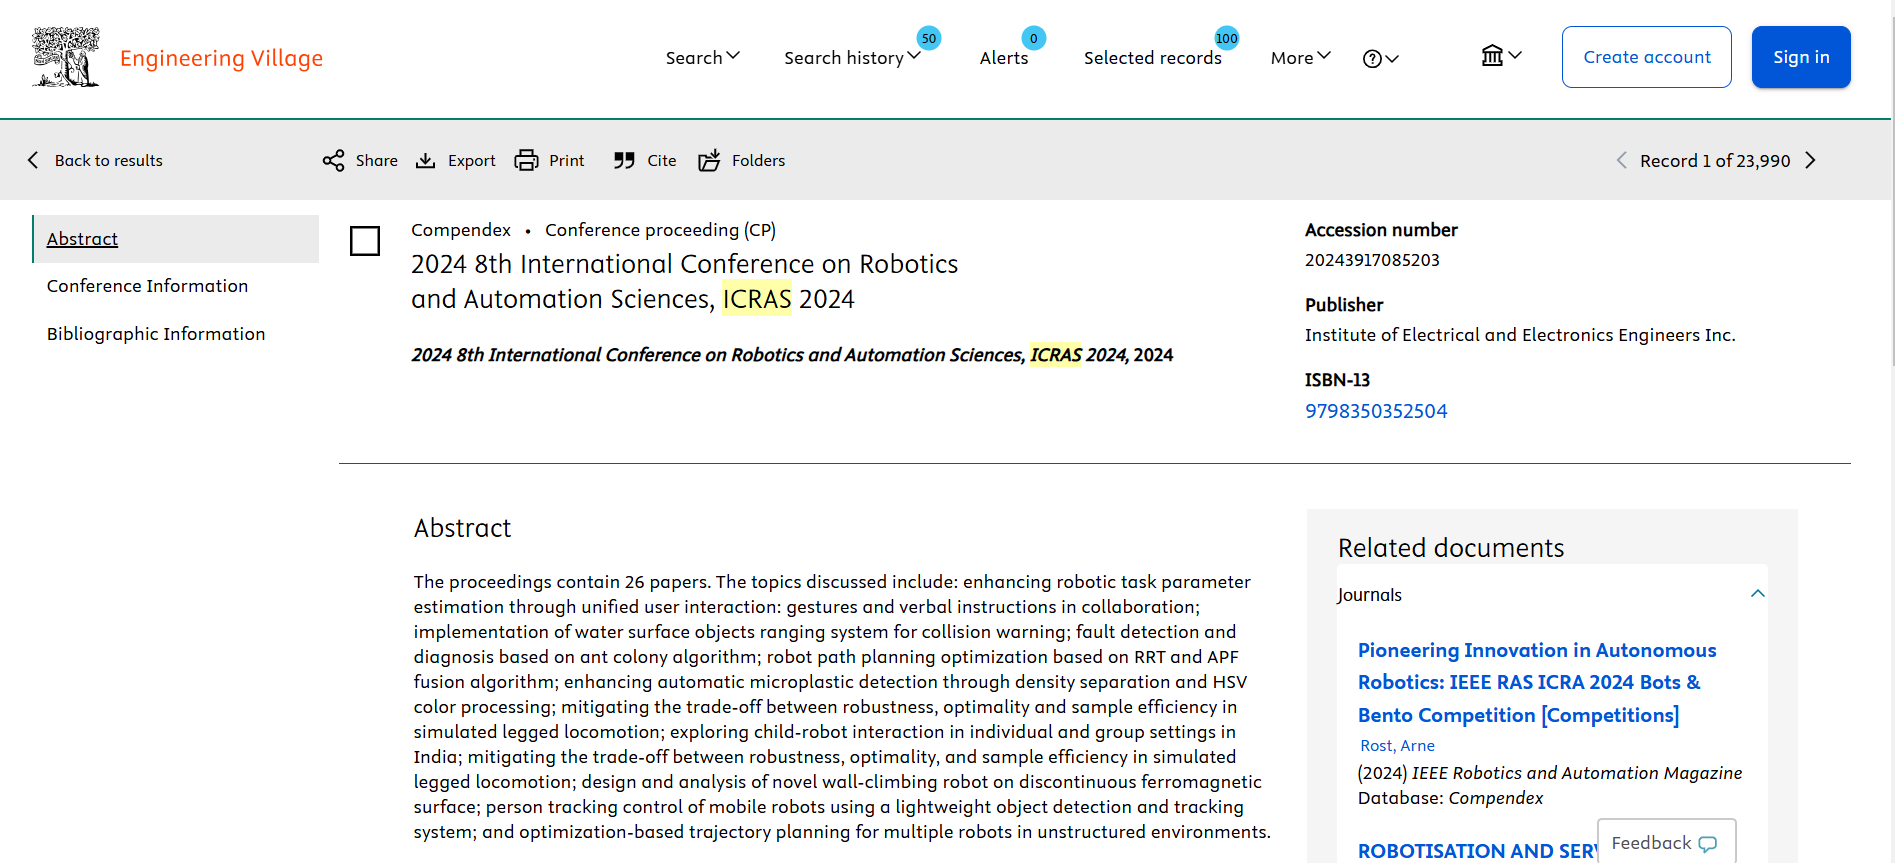Switch to Conference Information section

147,286
